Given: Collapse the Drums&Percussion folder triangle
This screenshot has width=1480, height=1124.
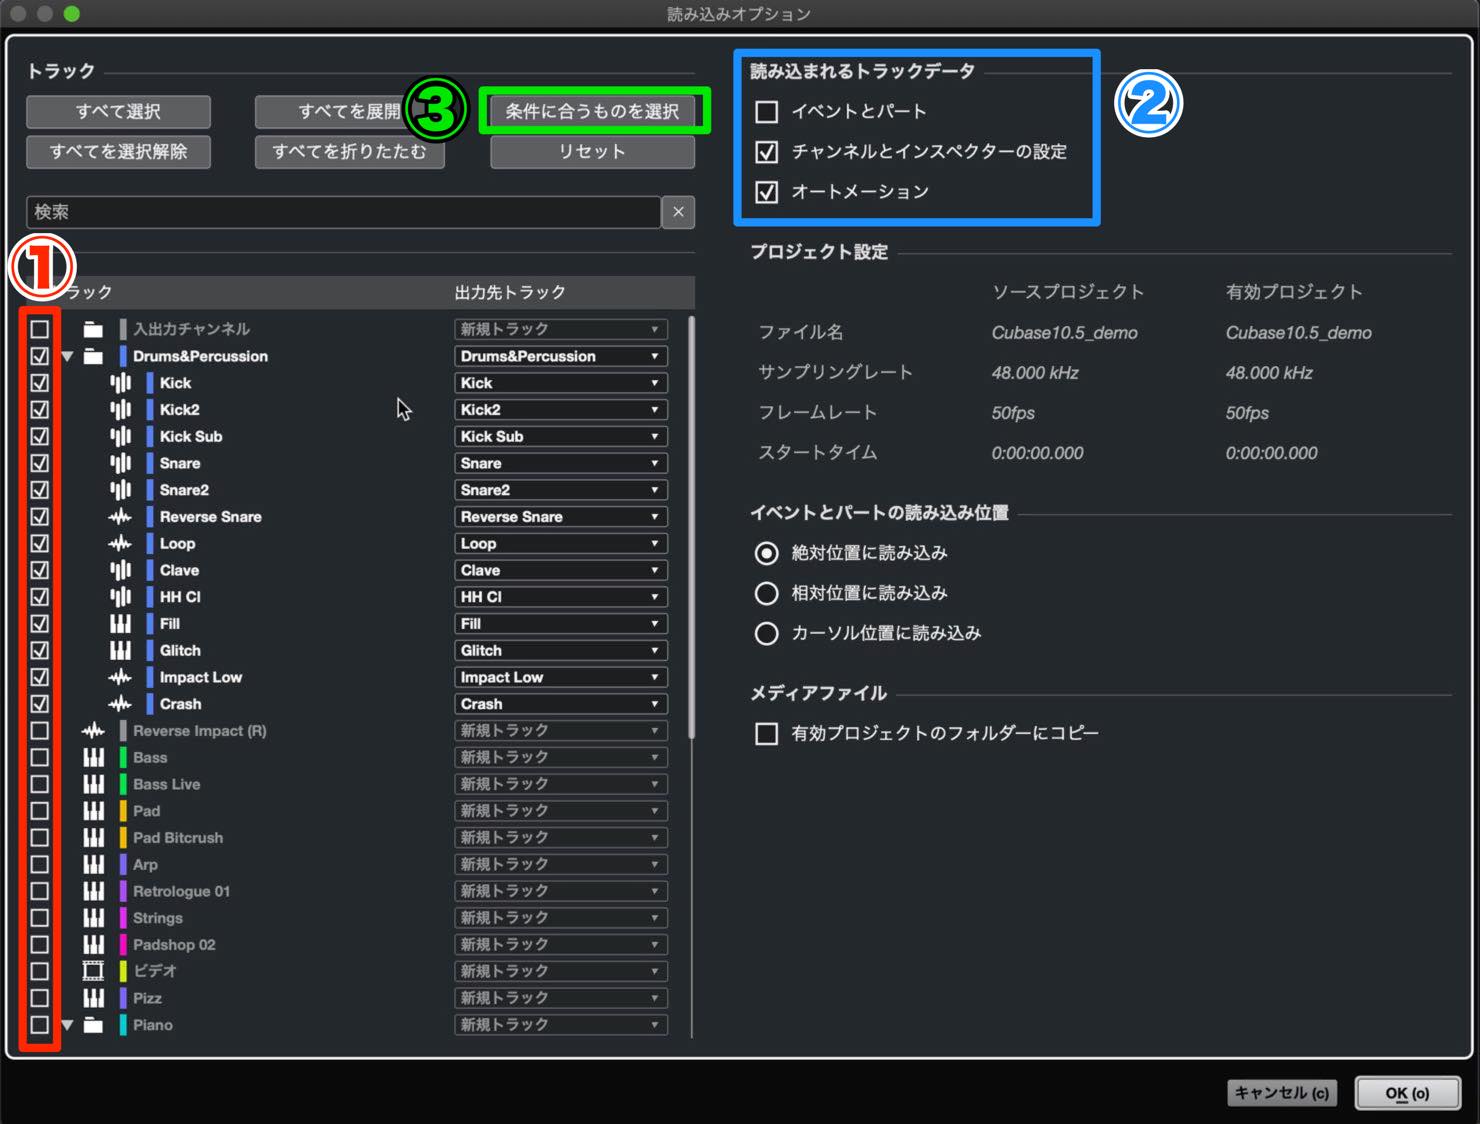Looking at the screenshot, I should click(x=67, y=356).
